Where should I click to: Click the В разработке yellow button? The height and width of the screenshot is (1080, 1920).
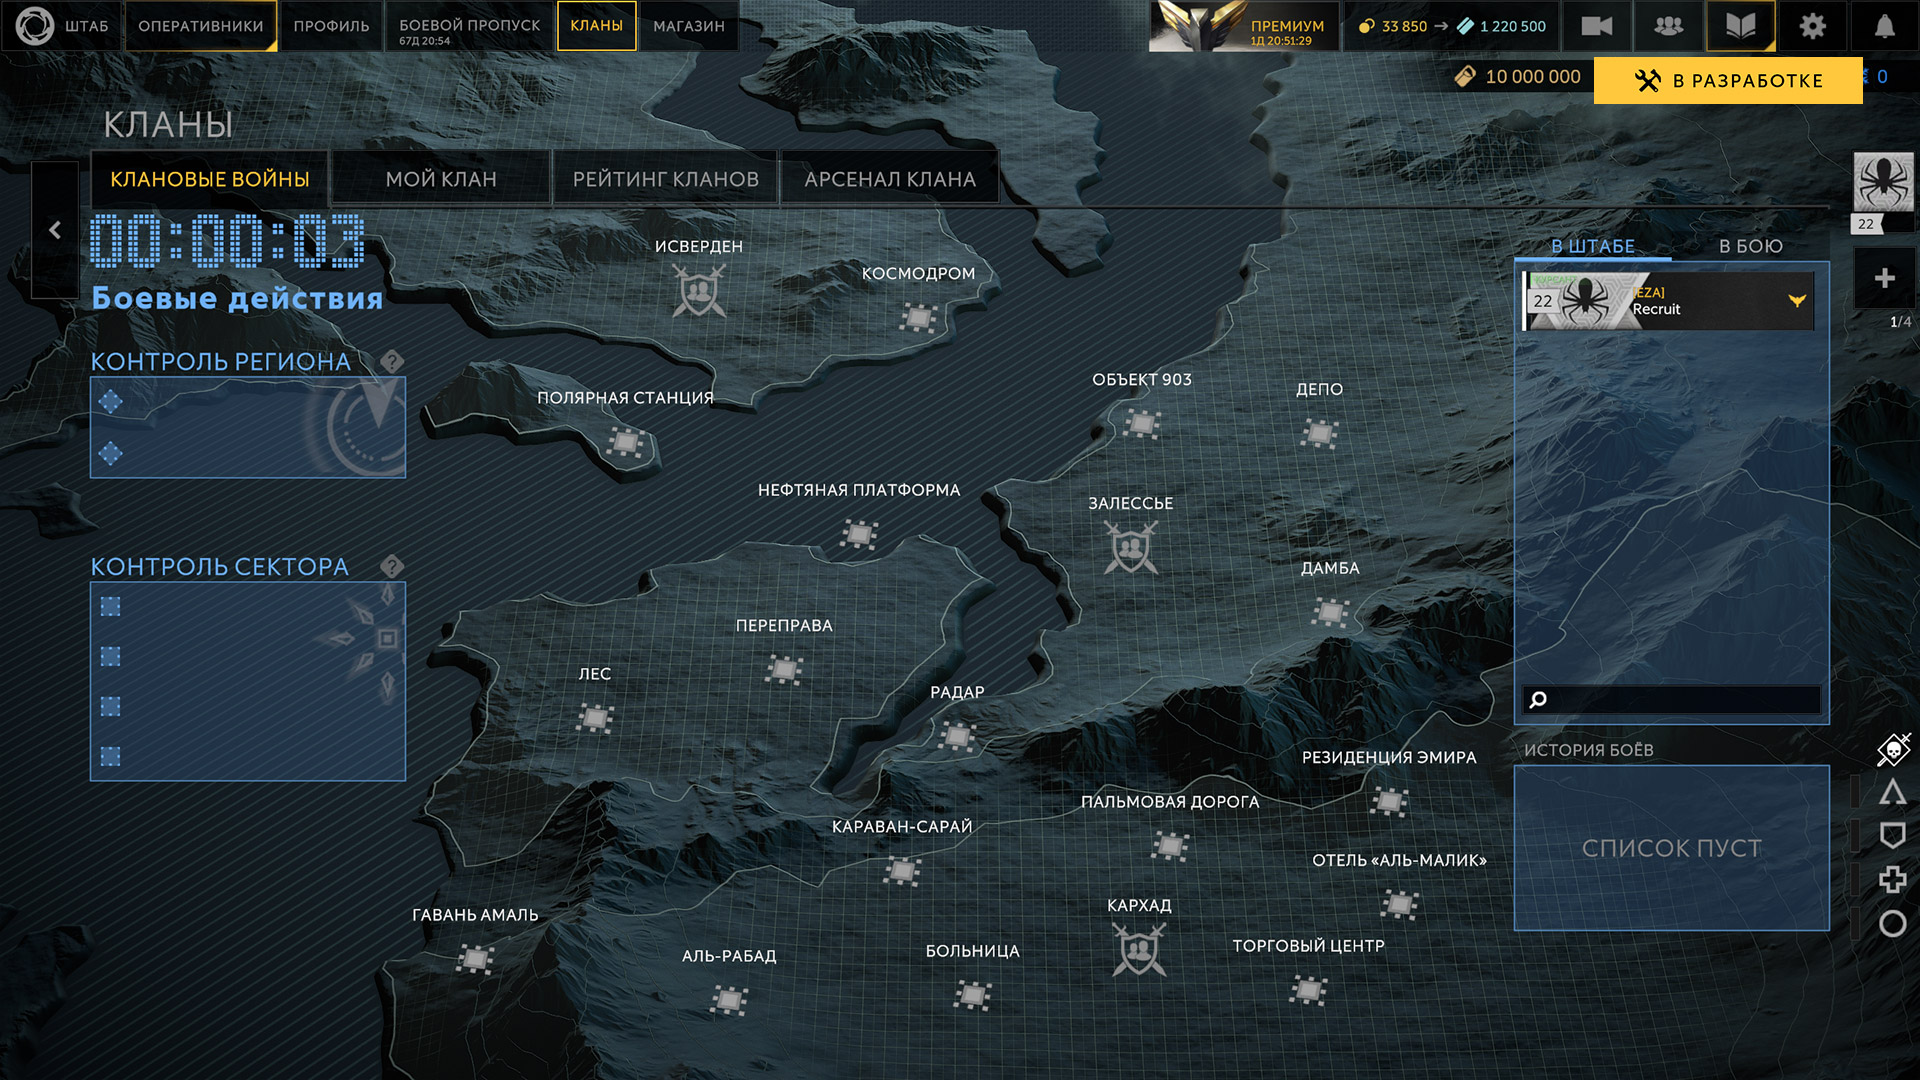pos(1728,80)
